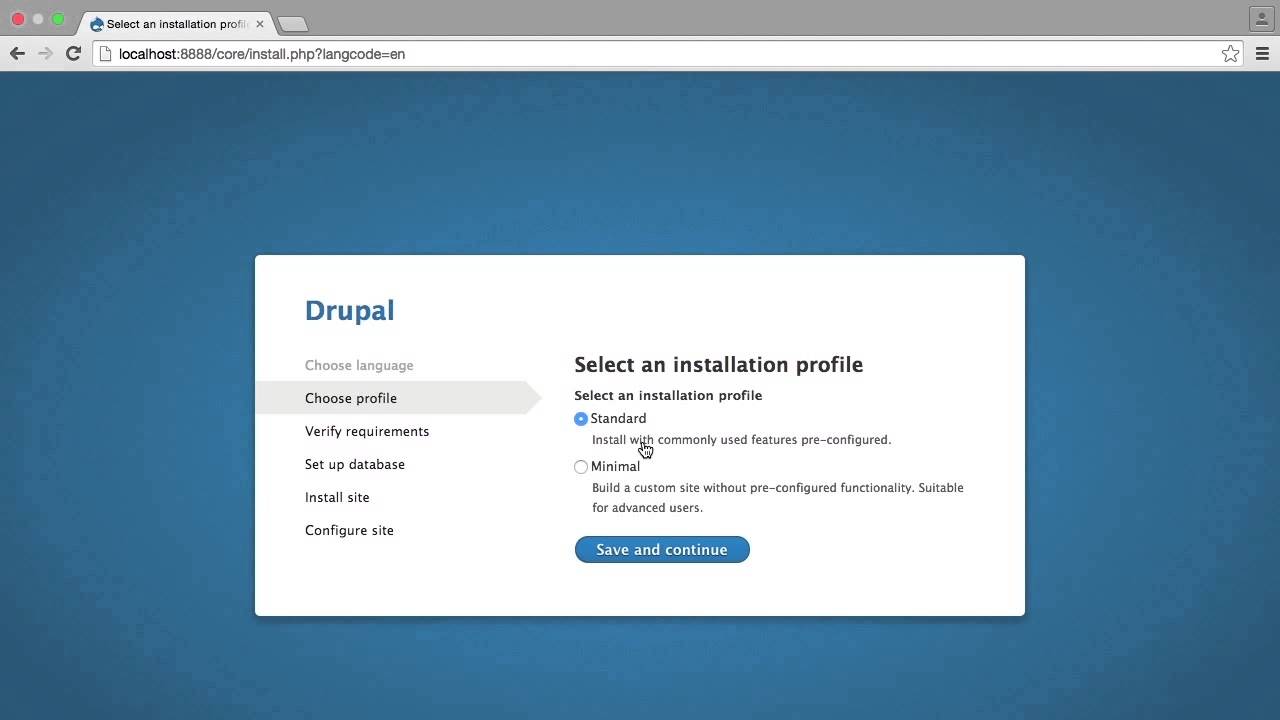Screen dimensions: 1280x720
Task: Select the Minimal installation profile
Action: [x=581, y=467]
